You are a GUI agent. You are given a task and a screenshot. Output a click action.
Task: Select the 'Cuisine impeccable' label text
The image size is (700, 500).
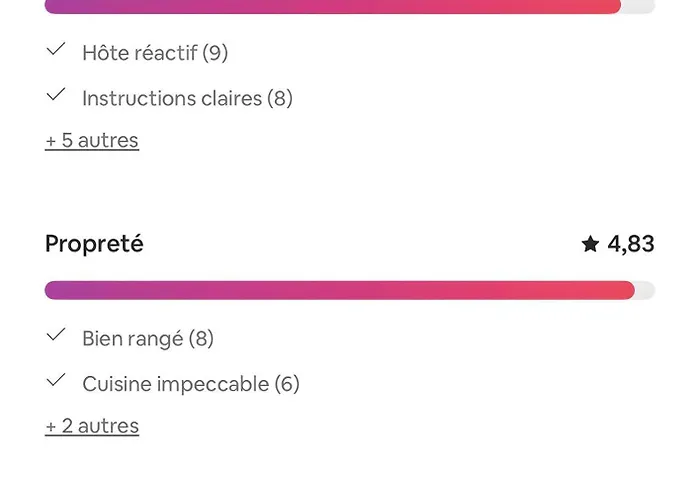pos(175,384)
